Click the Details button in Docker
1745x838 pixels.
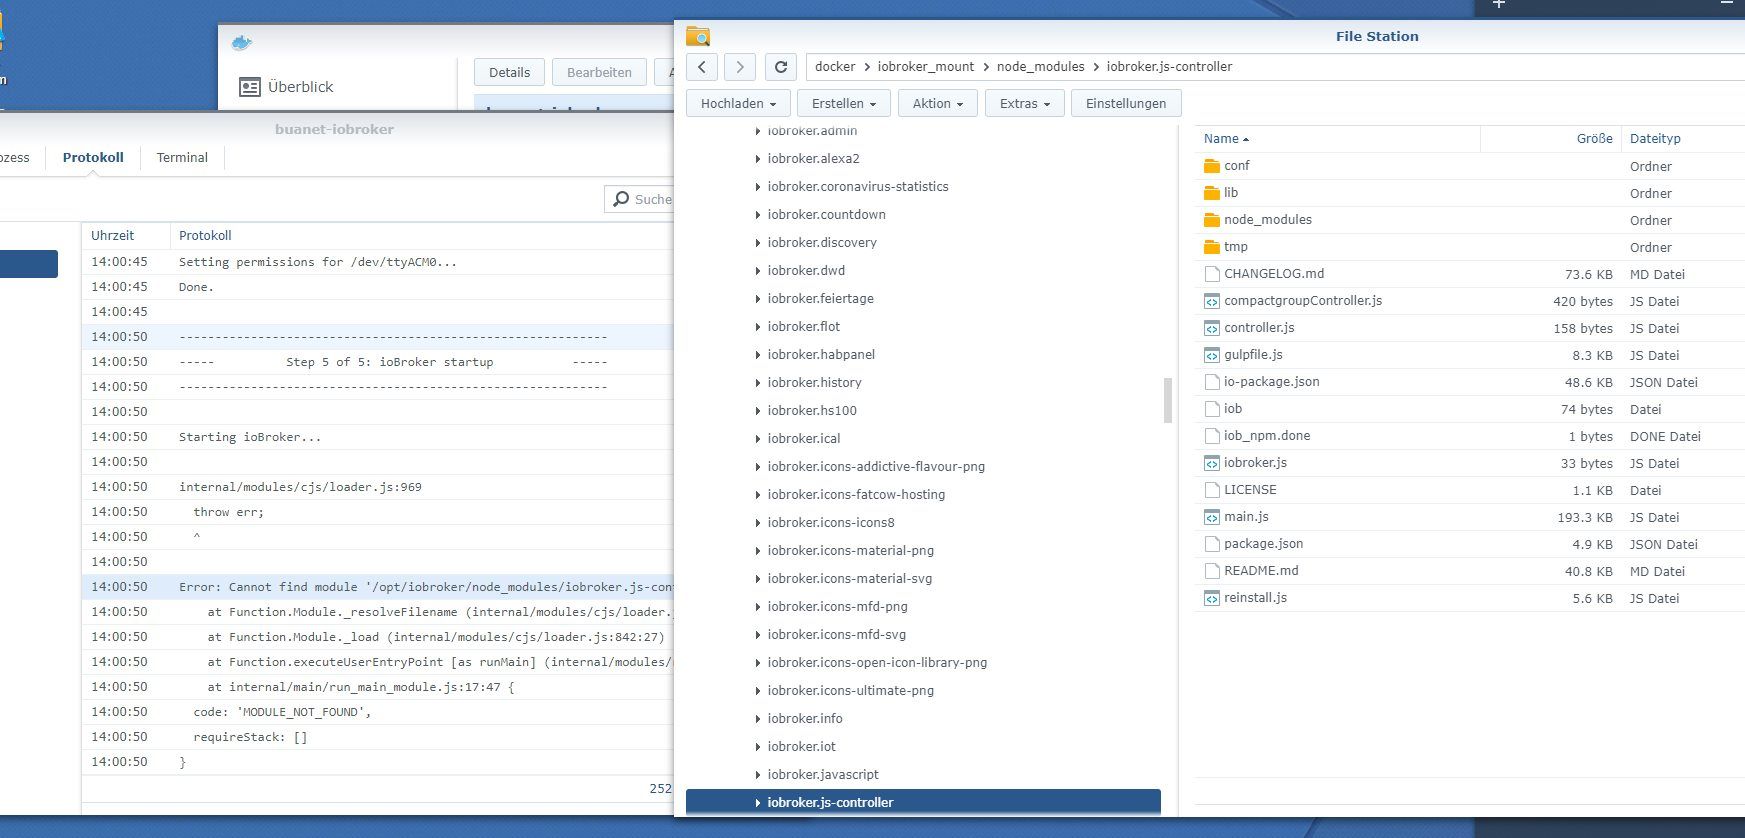pos(509,72)
